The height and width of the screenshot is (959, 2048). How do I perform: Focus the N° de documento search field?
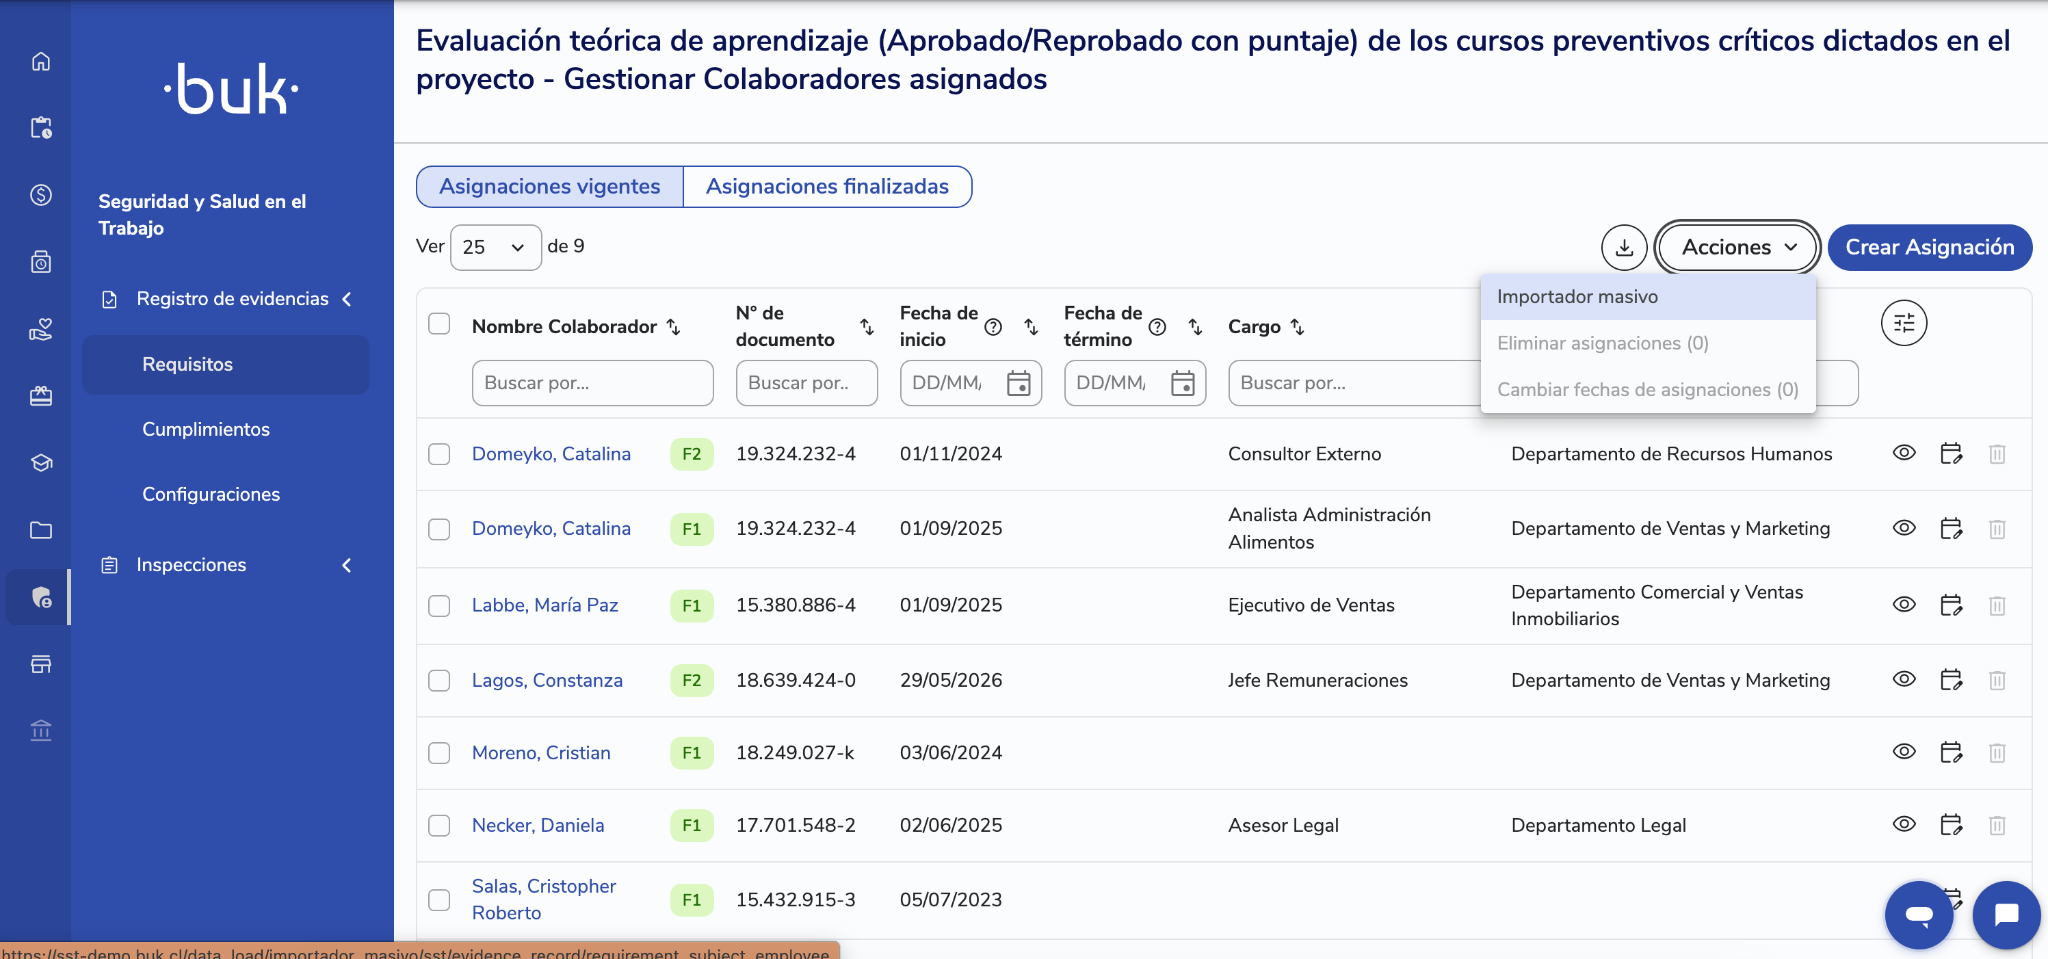[x=807, y=383]
